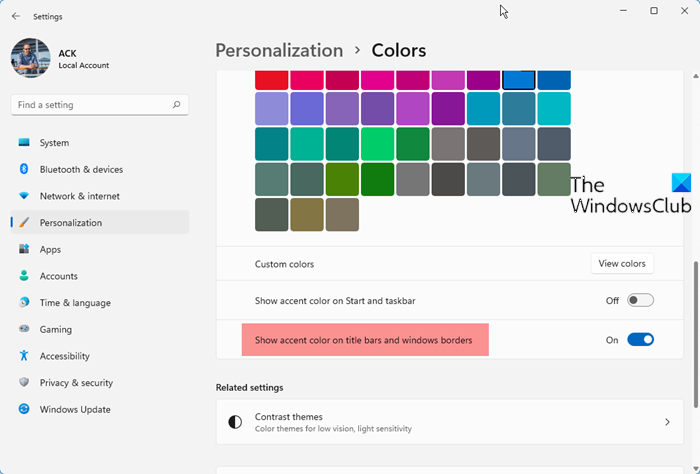Navigate to Personalization breadcrumb link

pyautogui.click(x=279, y=50)
